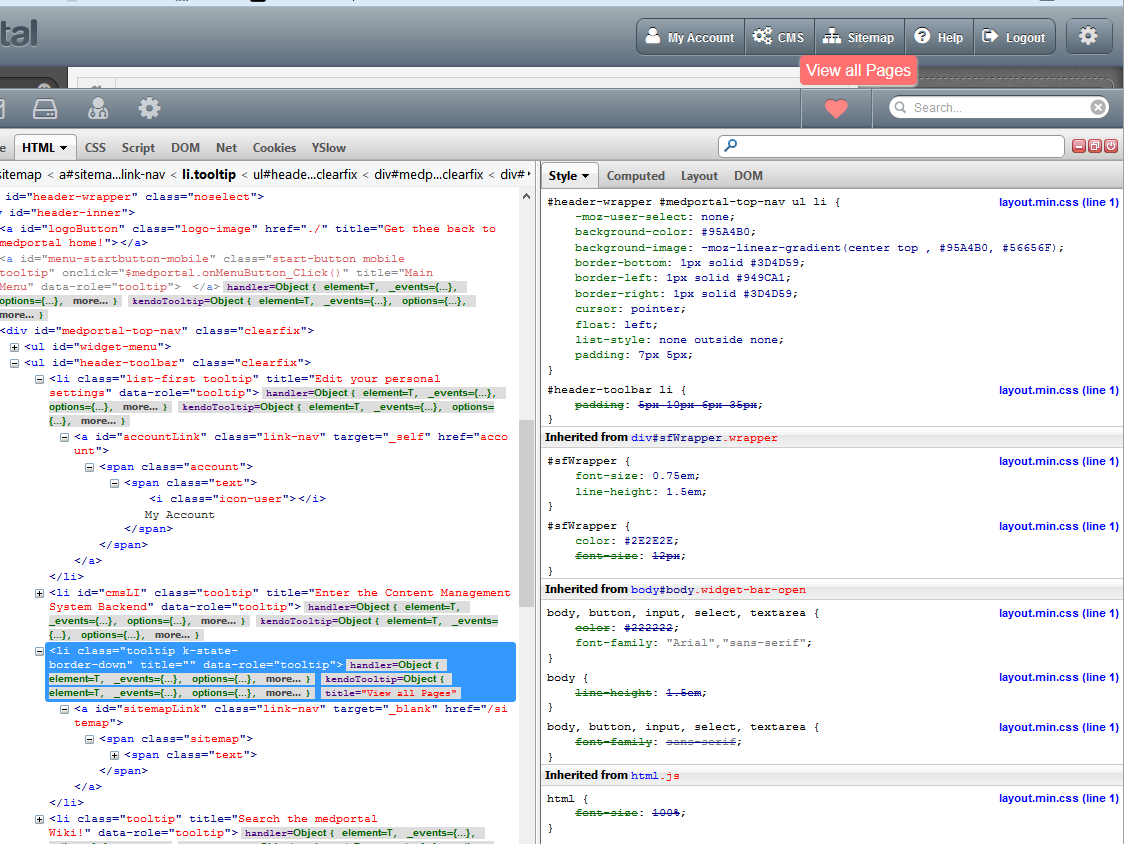Click gear icon in the widget bar

coord(149,108)
